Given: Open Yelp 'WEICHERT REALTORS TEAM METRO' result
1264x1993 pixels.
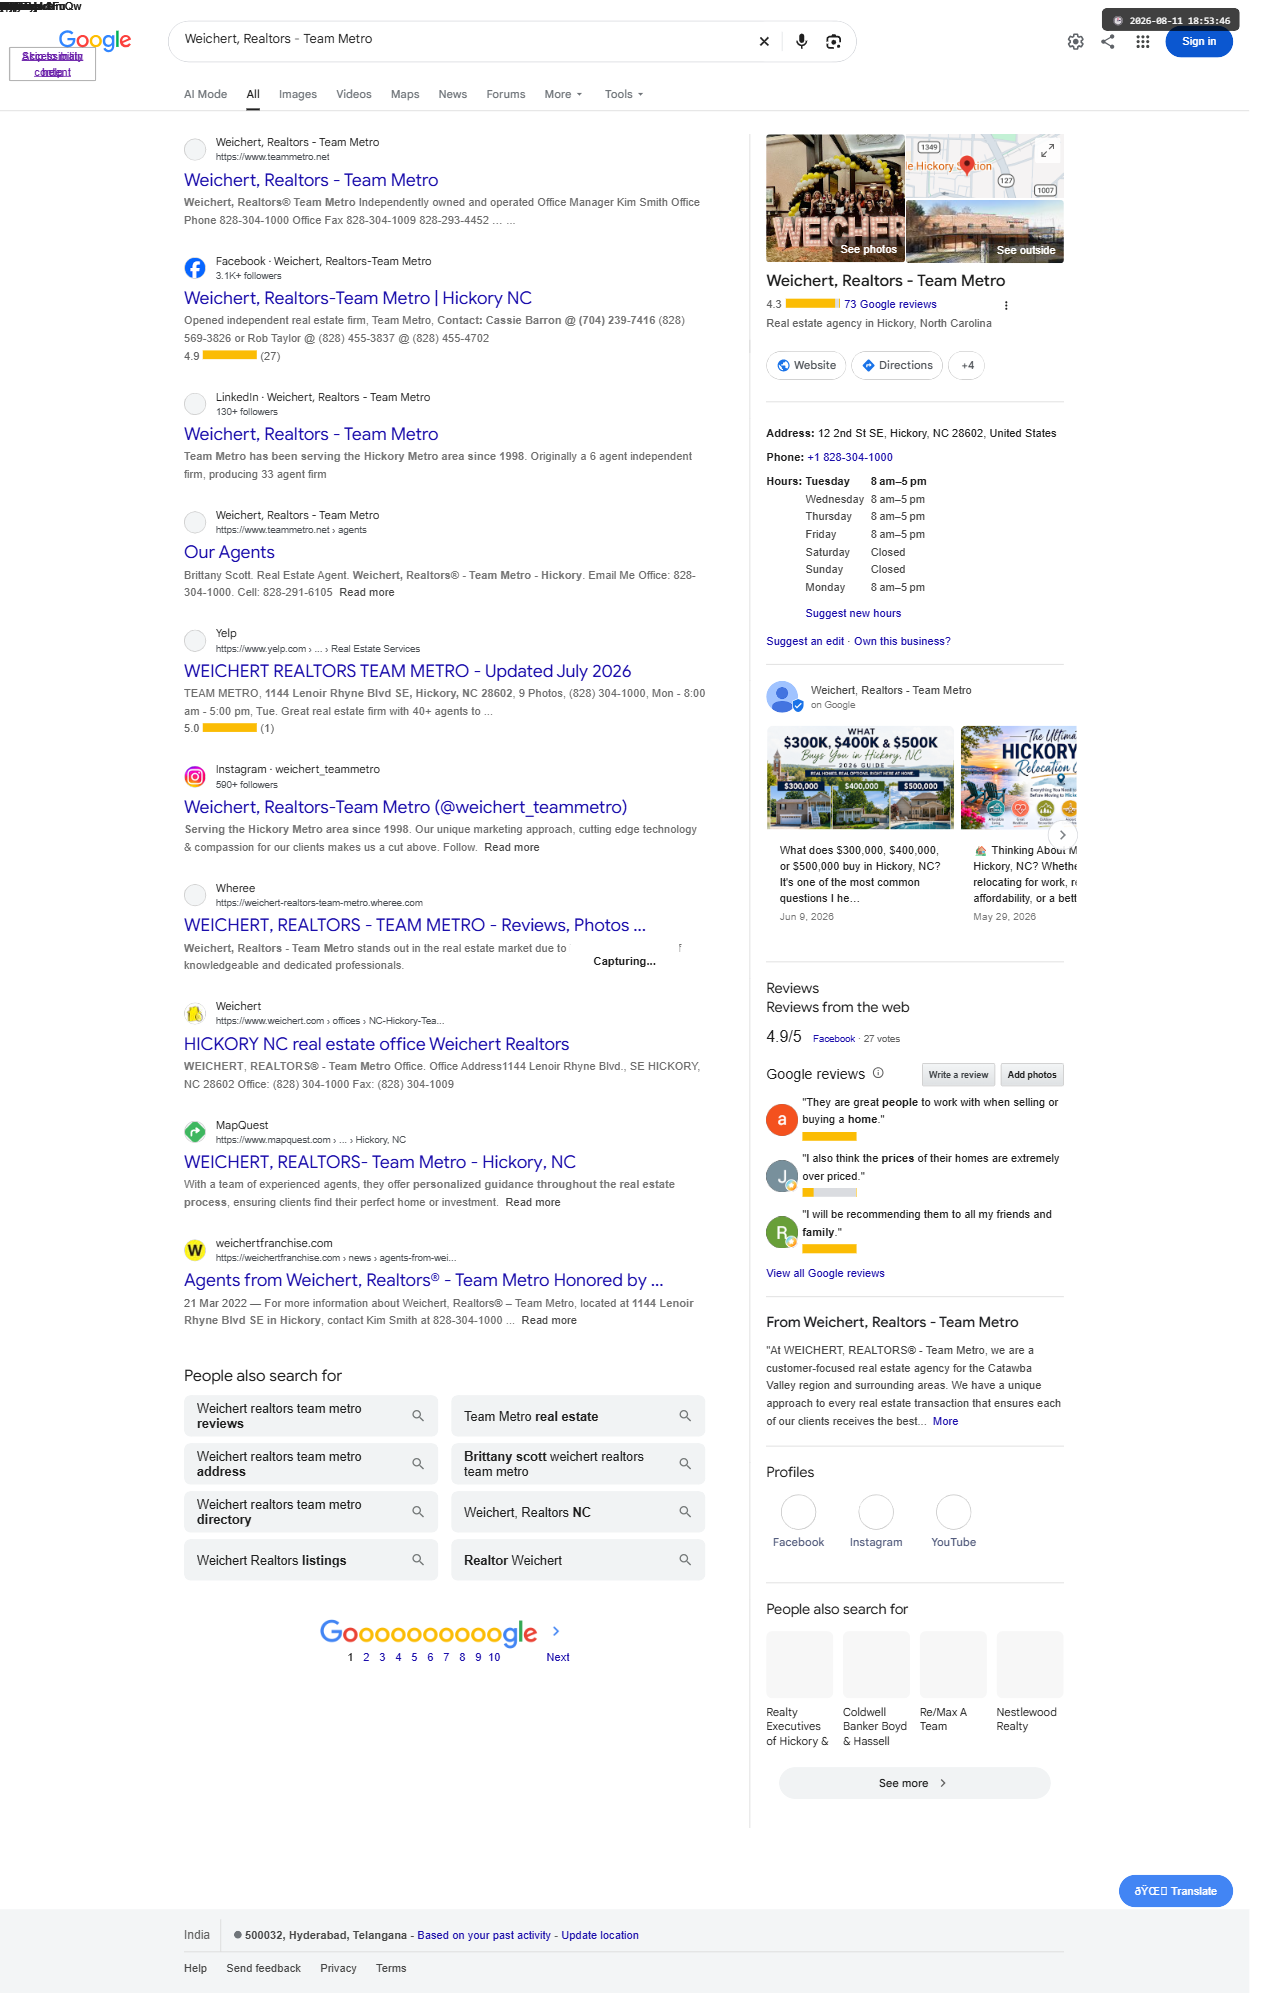Looking at the screenshot, I should click(407, 672).
